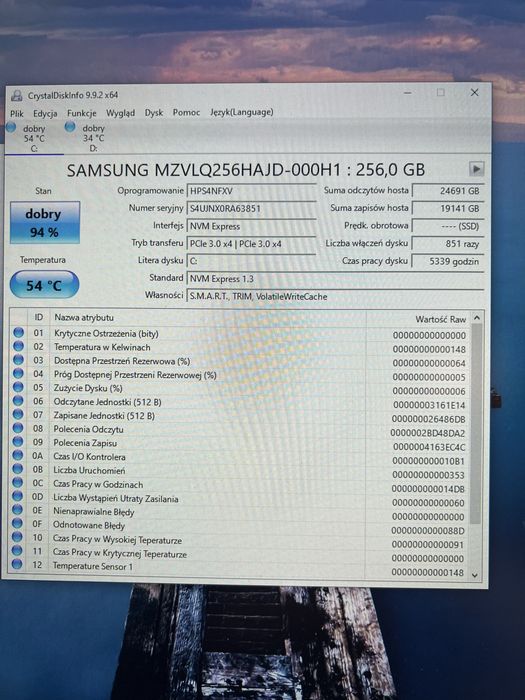The height and width of the screenshot is (700, 525).
Task: Click the S.M.A.R.T., TRIM features field
Action: 335,296
